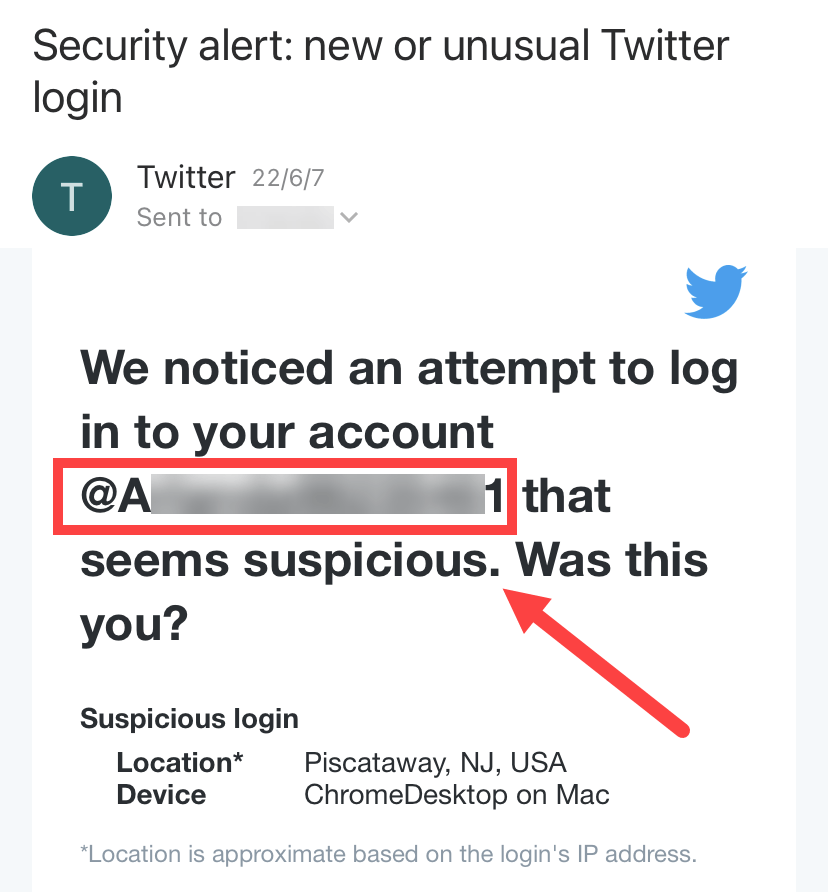Image resolution: width=828 pixels, height=892 pixels.
Task: Click ChromeDesktop on Mac device value
Action: 457,795
